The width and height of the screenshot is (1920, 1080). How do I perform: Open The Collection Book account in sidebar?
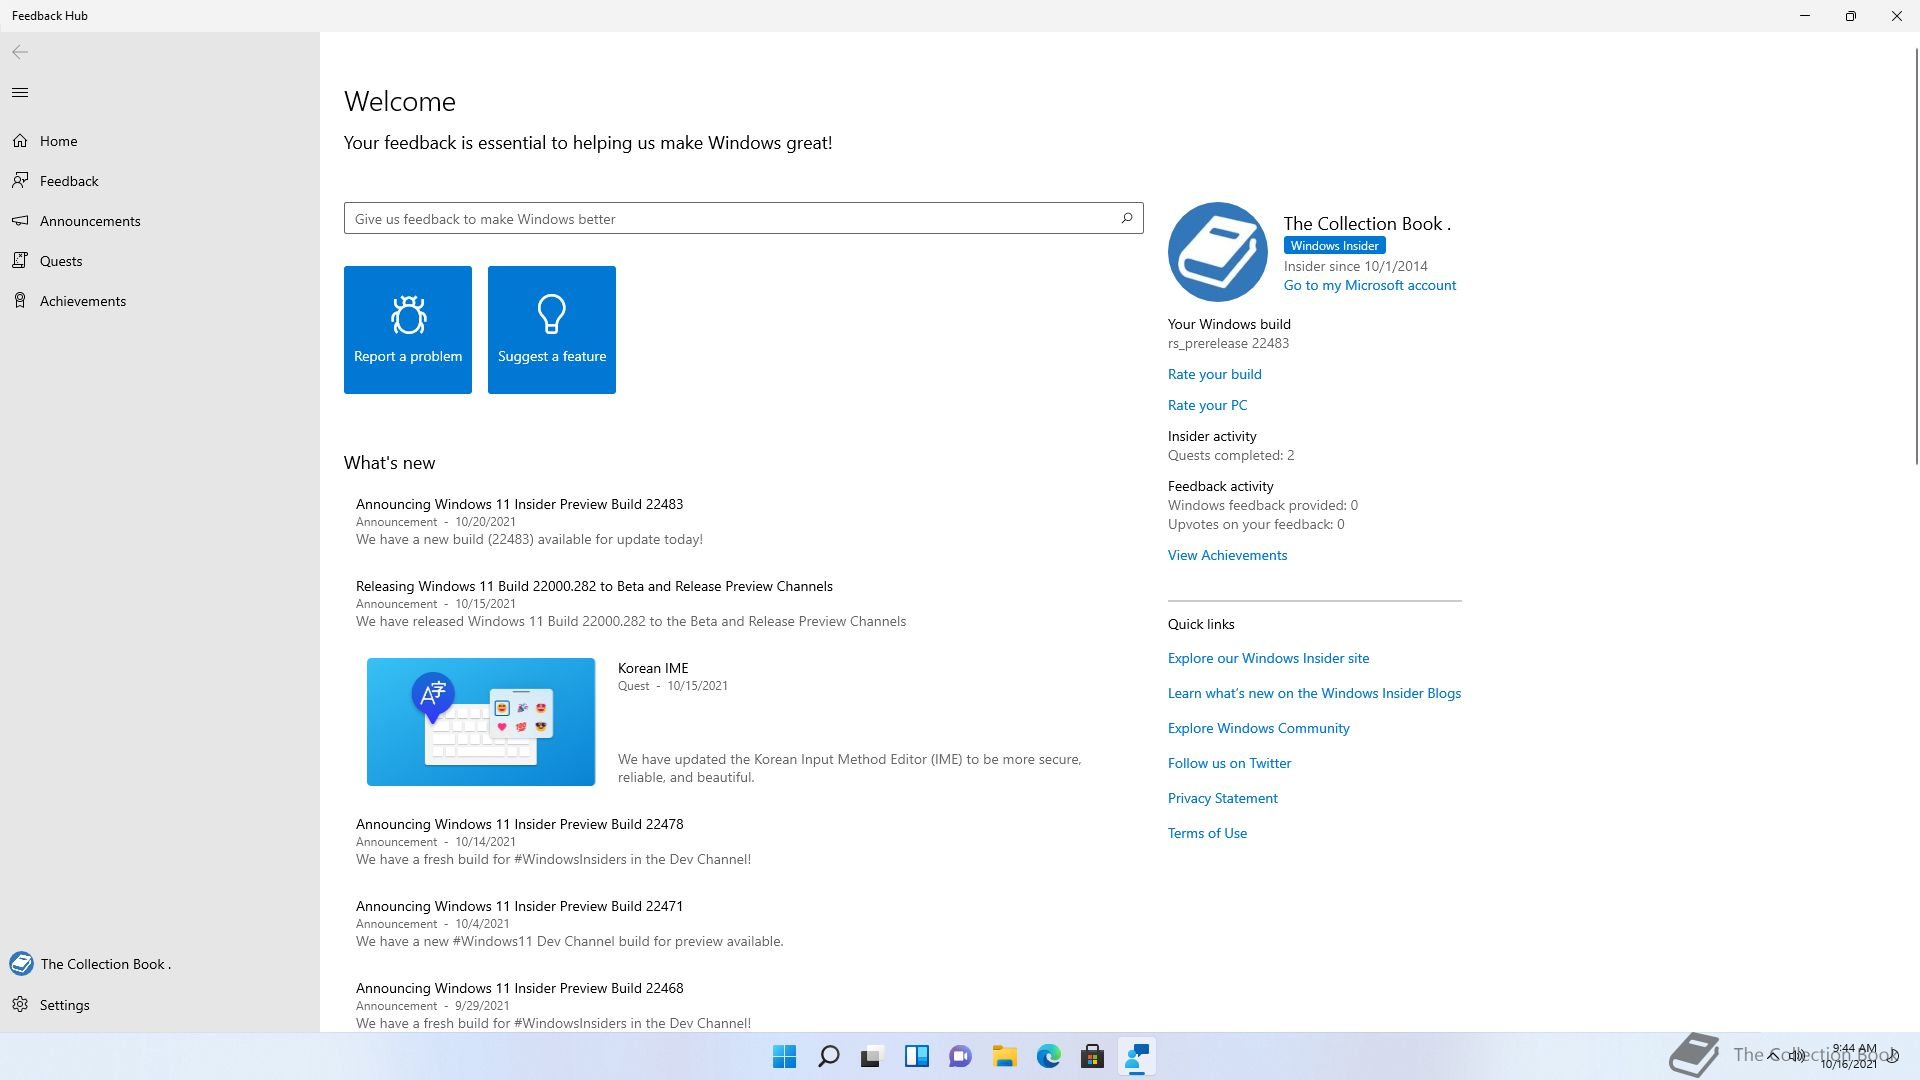pyautogui.click(x=160, y=964)
